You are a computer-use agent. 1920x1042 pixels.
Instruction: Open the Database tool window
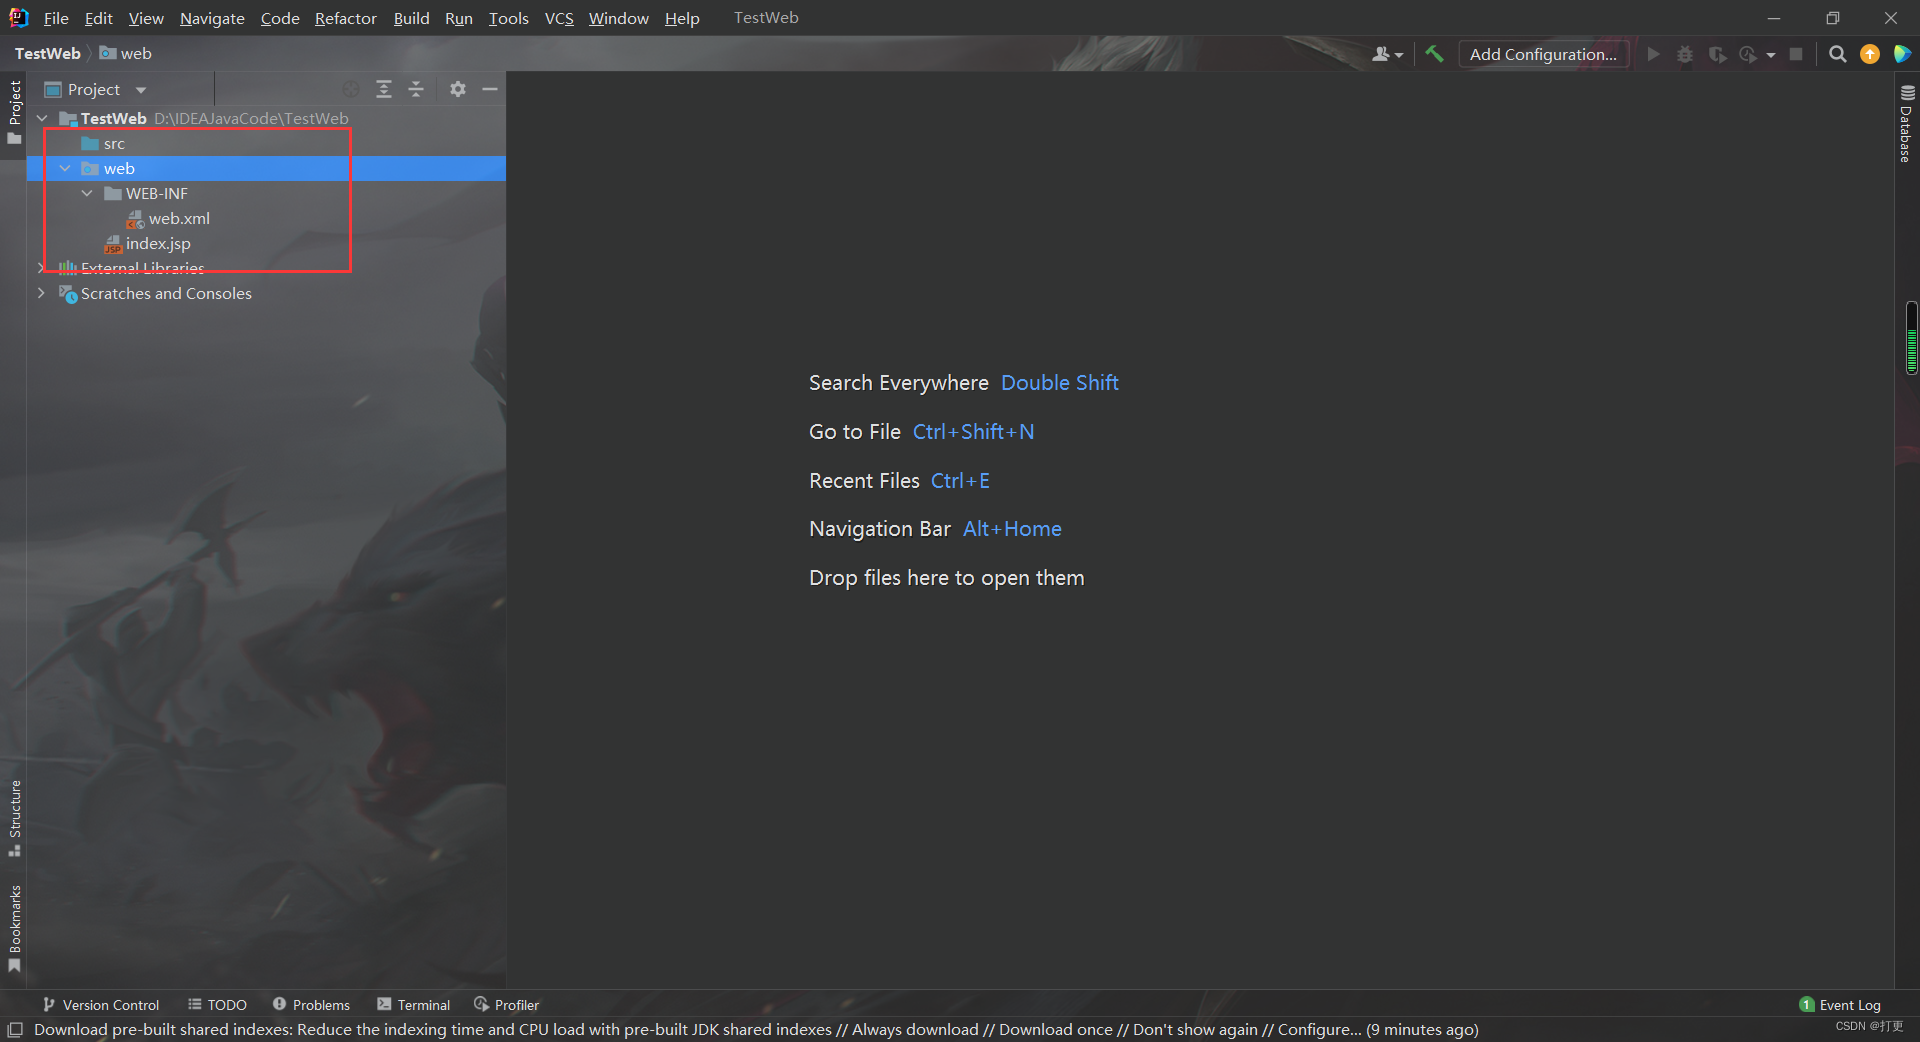1907,123
